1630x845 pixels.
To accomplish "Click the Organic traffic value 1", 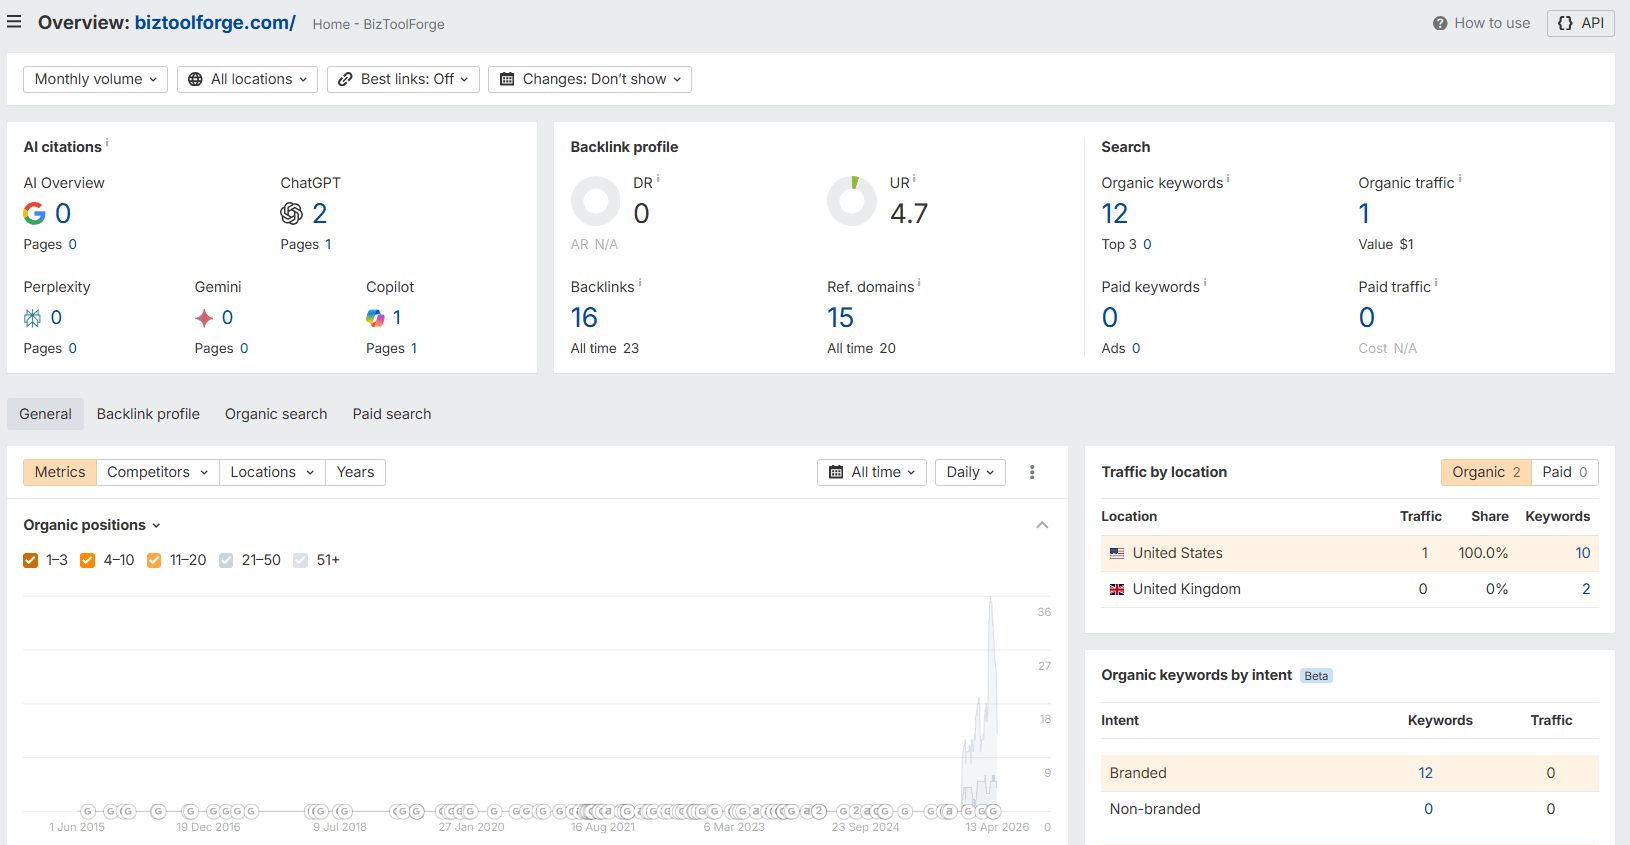I will (1364, 214).
